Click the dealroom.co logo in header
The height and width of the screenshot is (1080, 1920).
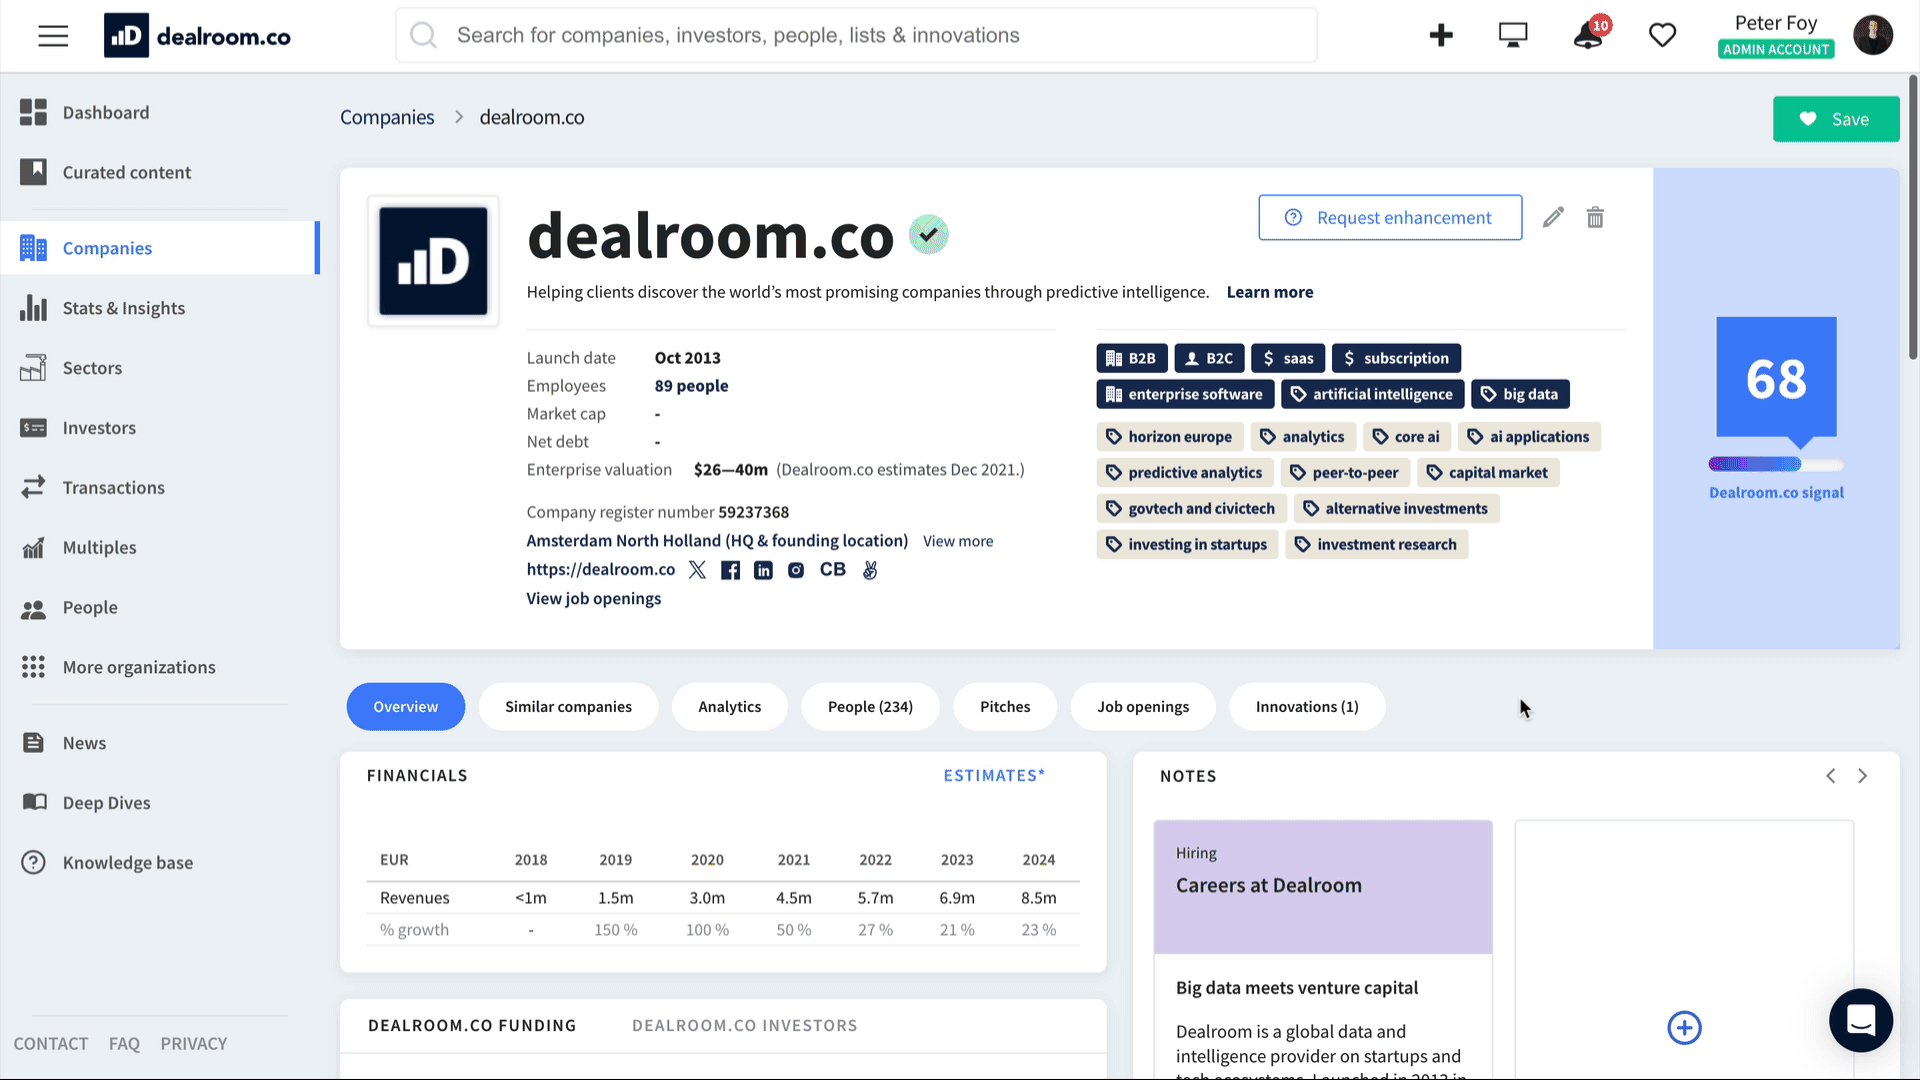point(197,36)
